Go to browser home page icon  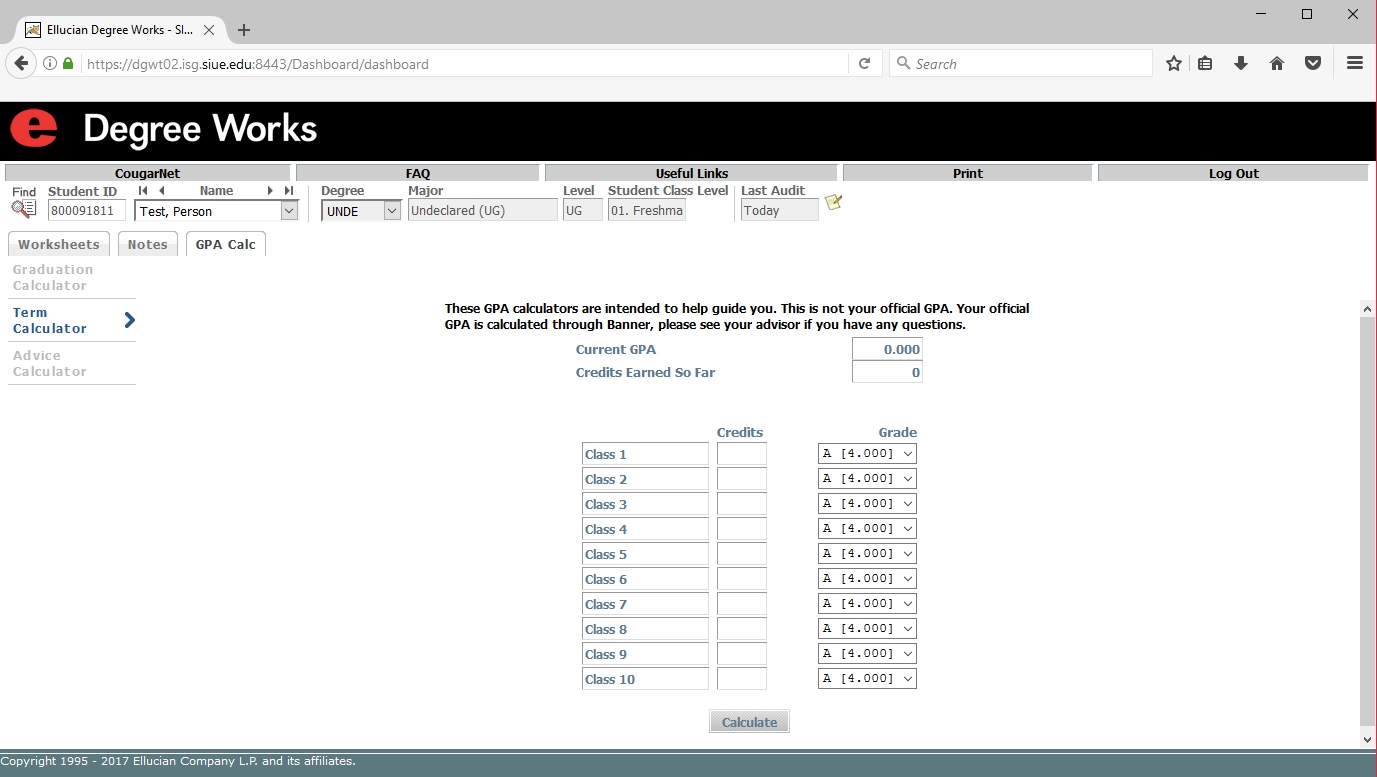click(1277, 64)
